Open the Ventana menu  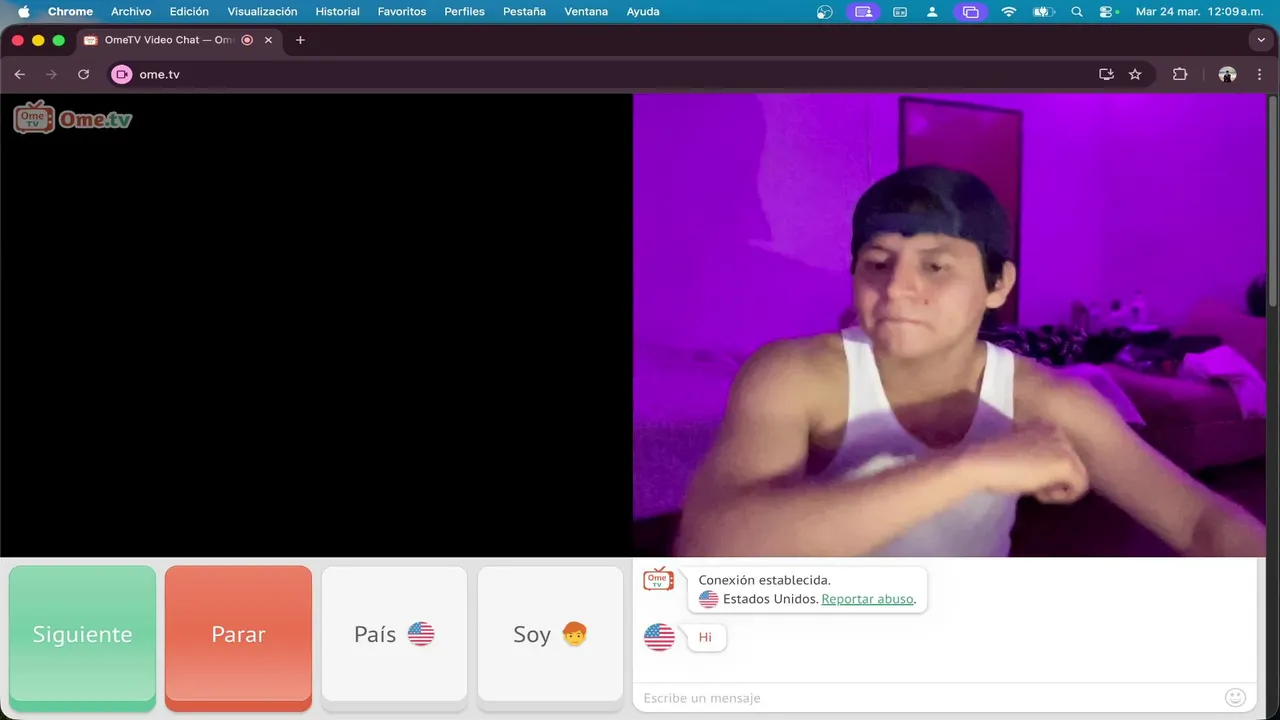(x=586, y=12)
